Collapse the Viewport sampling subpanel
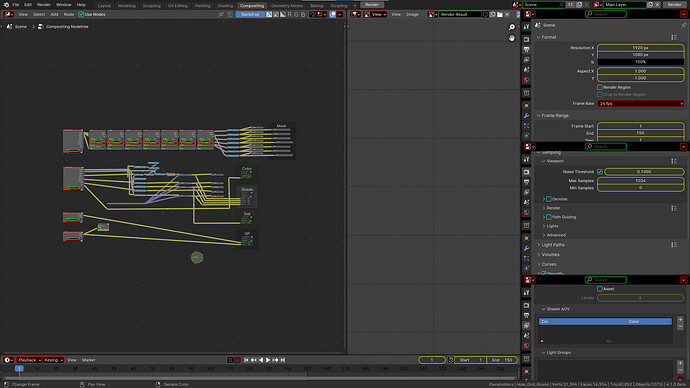 (x=543, y=161)
